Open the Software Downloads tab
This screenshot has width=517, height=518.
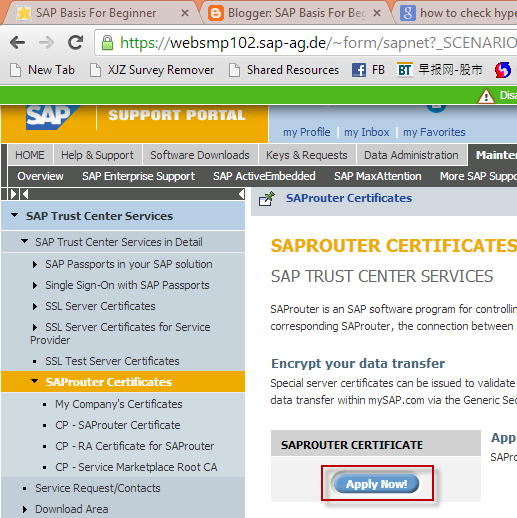point(200,155)
